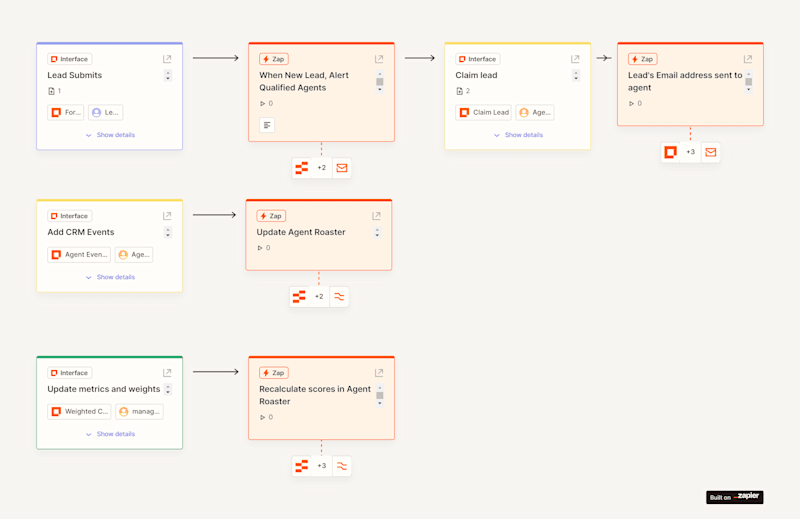Click title stepper on Lead Submits card

(168, 76)
